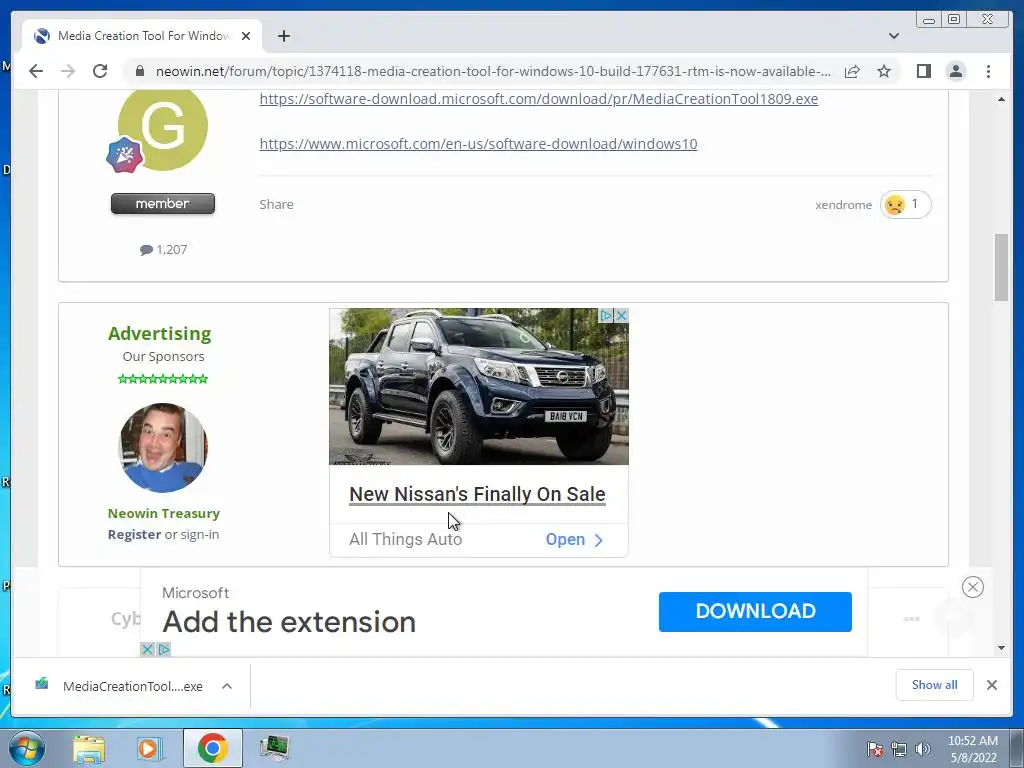
Task: Open the MediaCreationTool1809.exe download link
Action: [x=538, y=99]
